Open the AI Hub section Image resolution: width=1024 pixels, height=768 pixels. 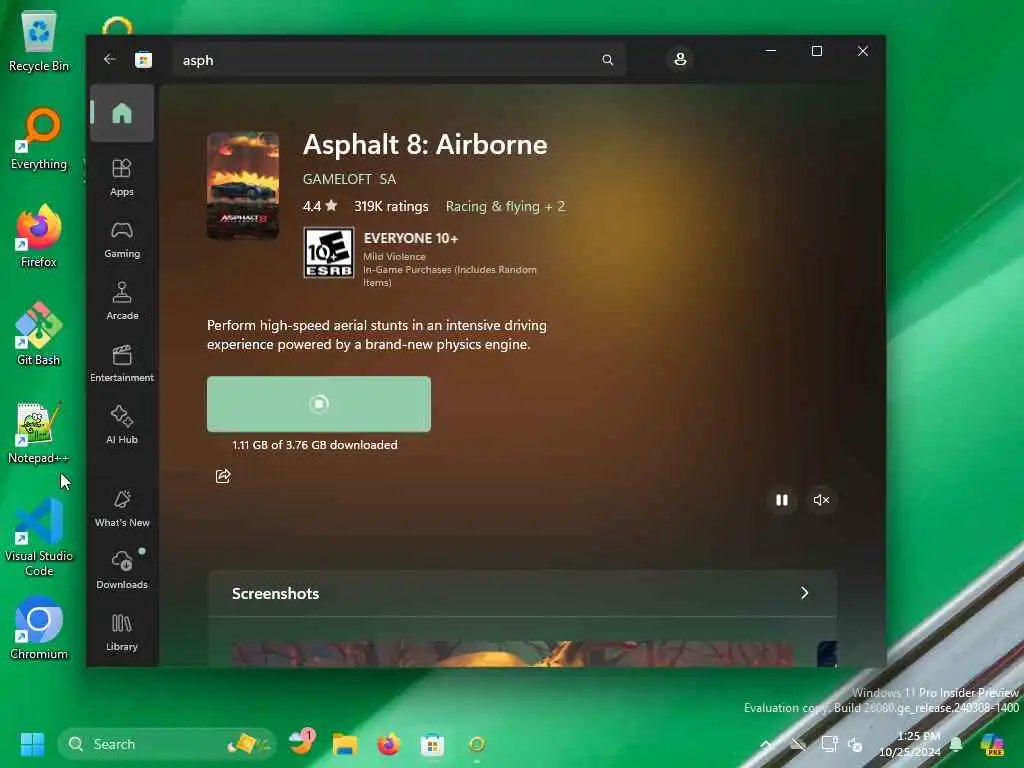tap(122, 425)
